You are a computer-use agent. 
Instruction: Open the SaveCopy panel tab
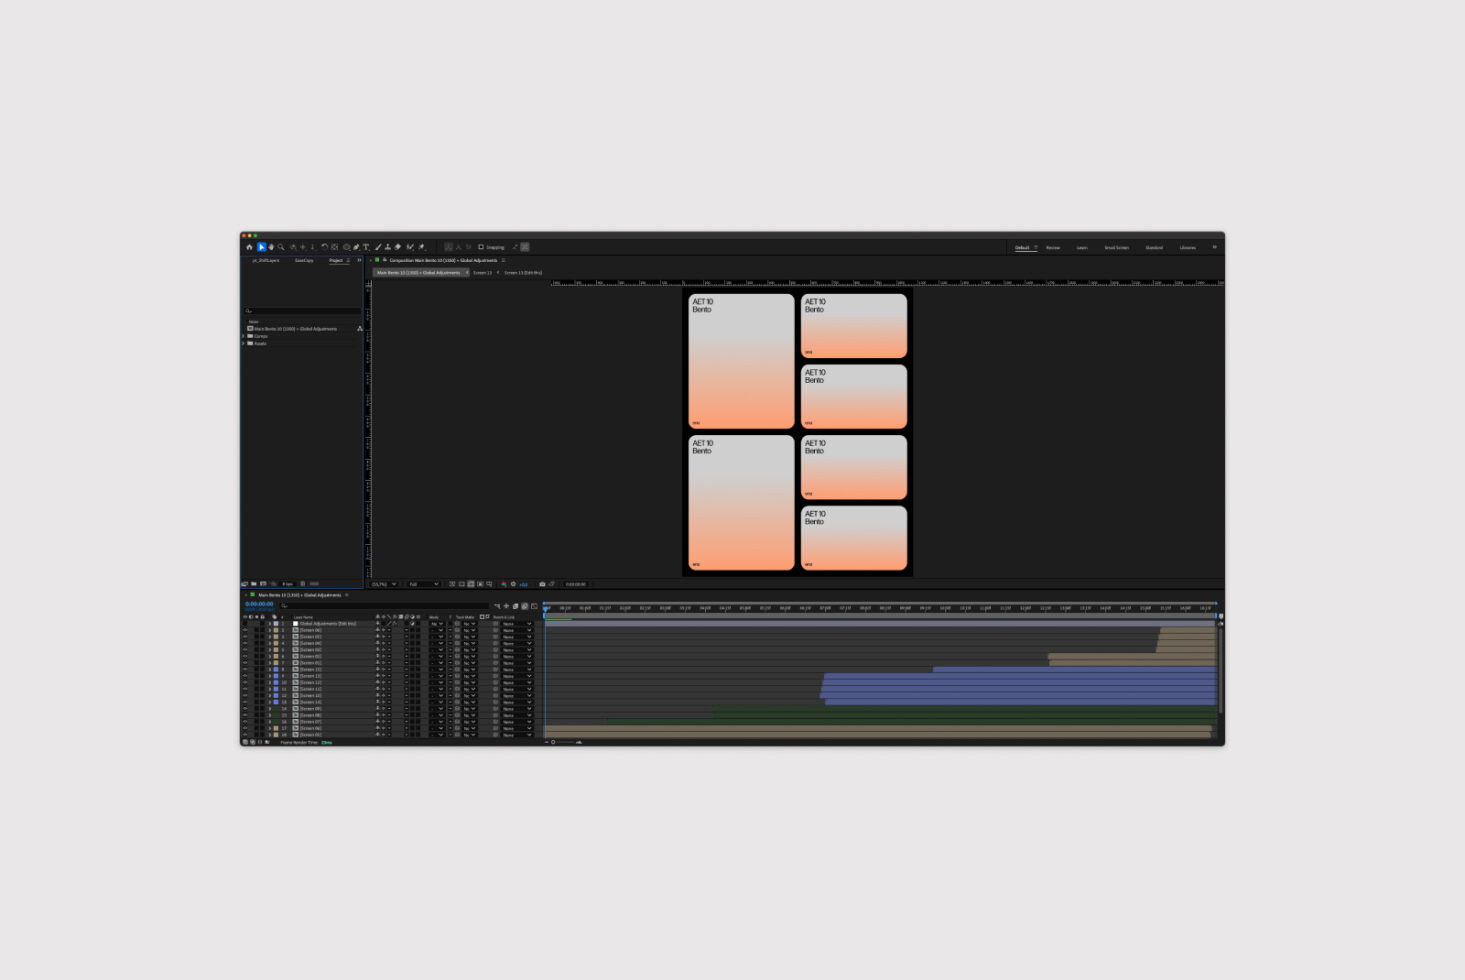pos(304,260)
